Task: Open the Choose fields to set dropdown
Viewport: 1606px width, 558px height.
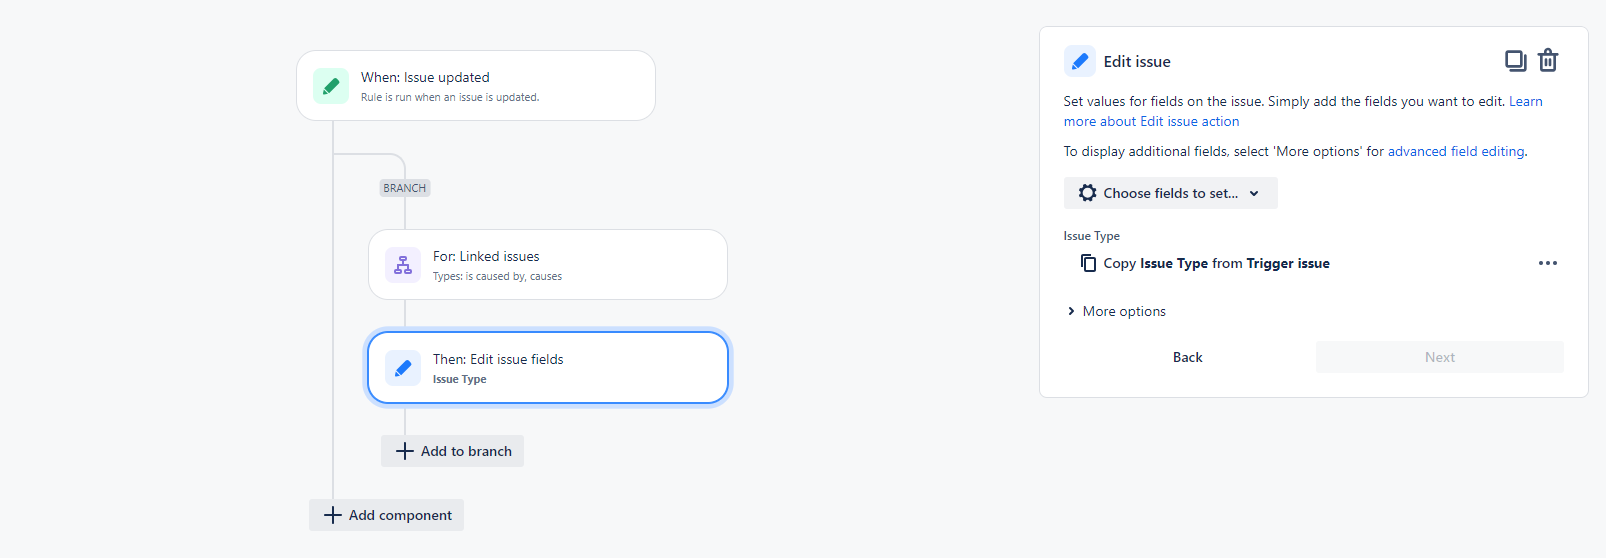Action: click(x=1171, y=193)
